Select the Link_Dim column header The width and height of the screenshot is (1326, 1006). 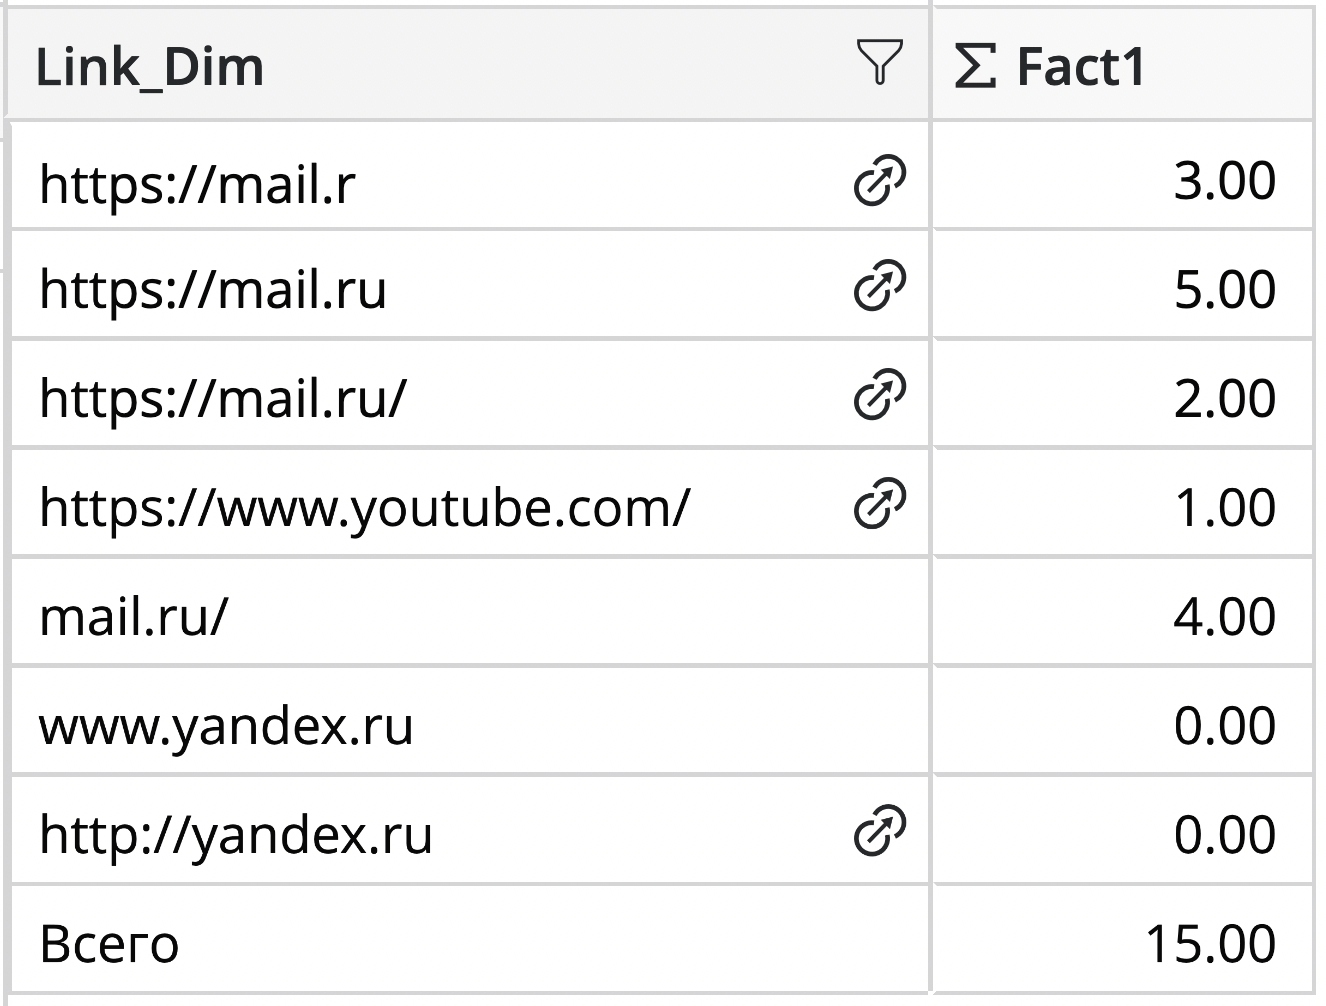(150, 67)
